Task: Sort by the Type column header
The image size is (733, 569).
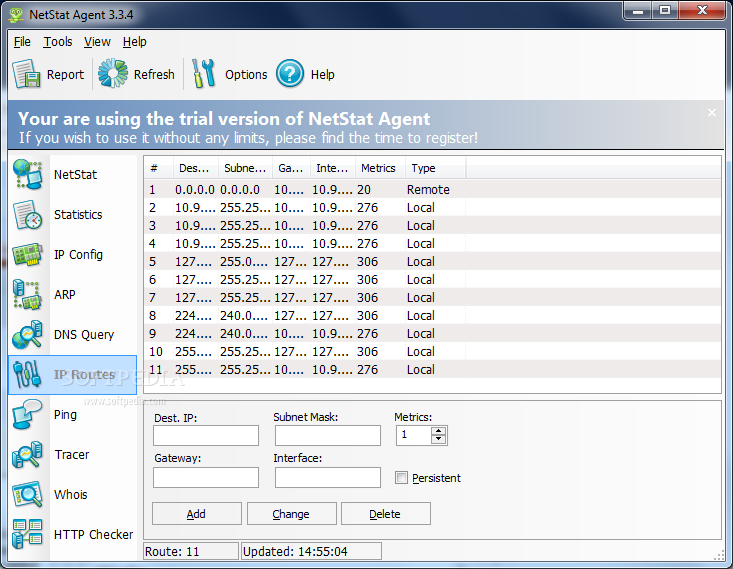Action: click(x=435, y=168)
